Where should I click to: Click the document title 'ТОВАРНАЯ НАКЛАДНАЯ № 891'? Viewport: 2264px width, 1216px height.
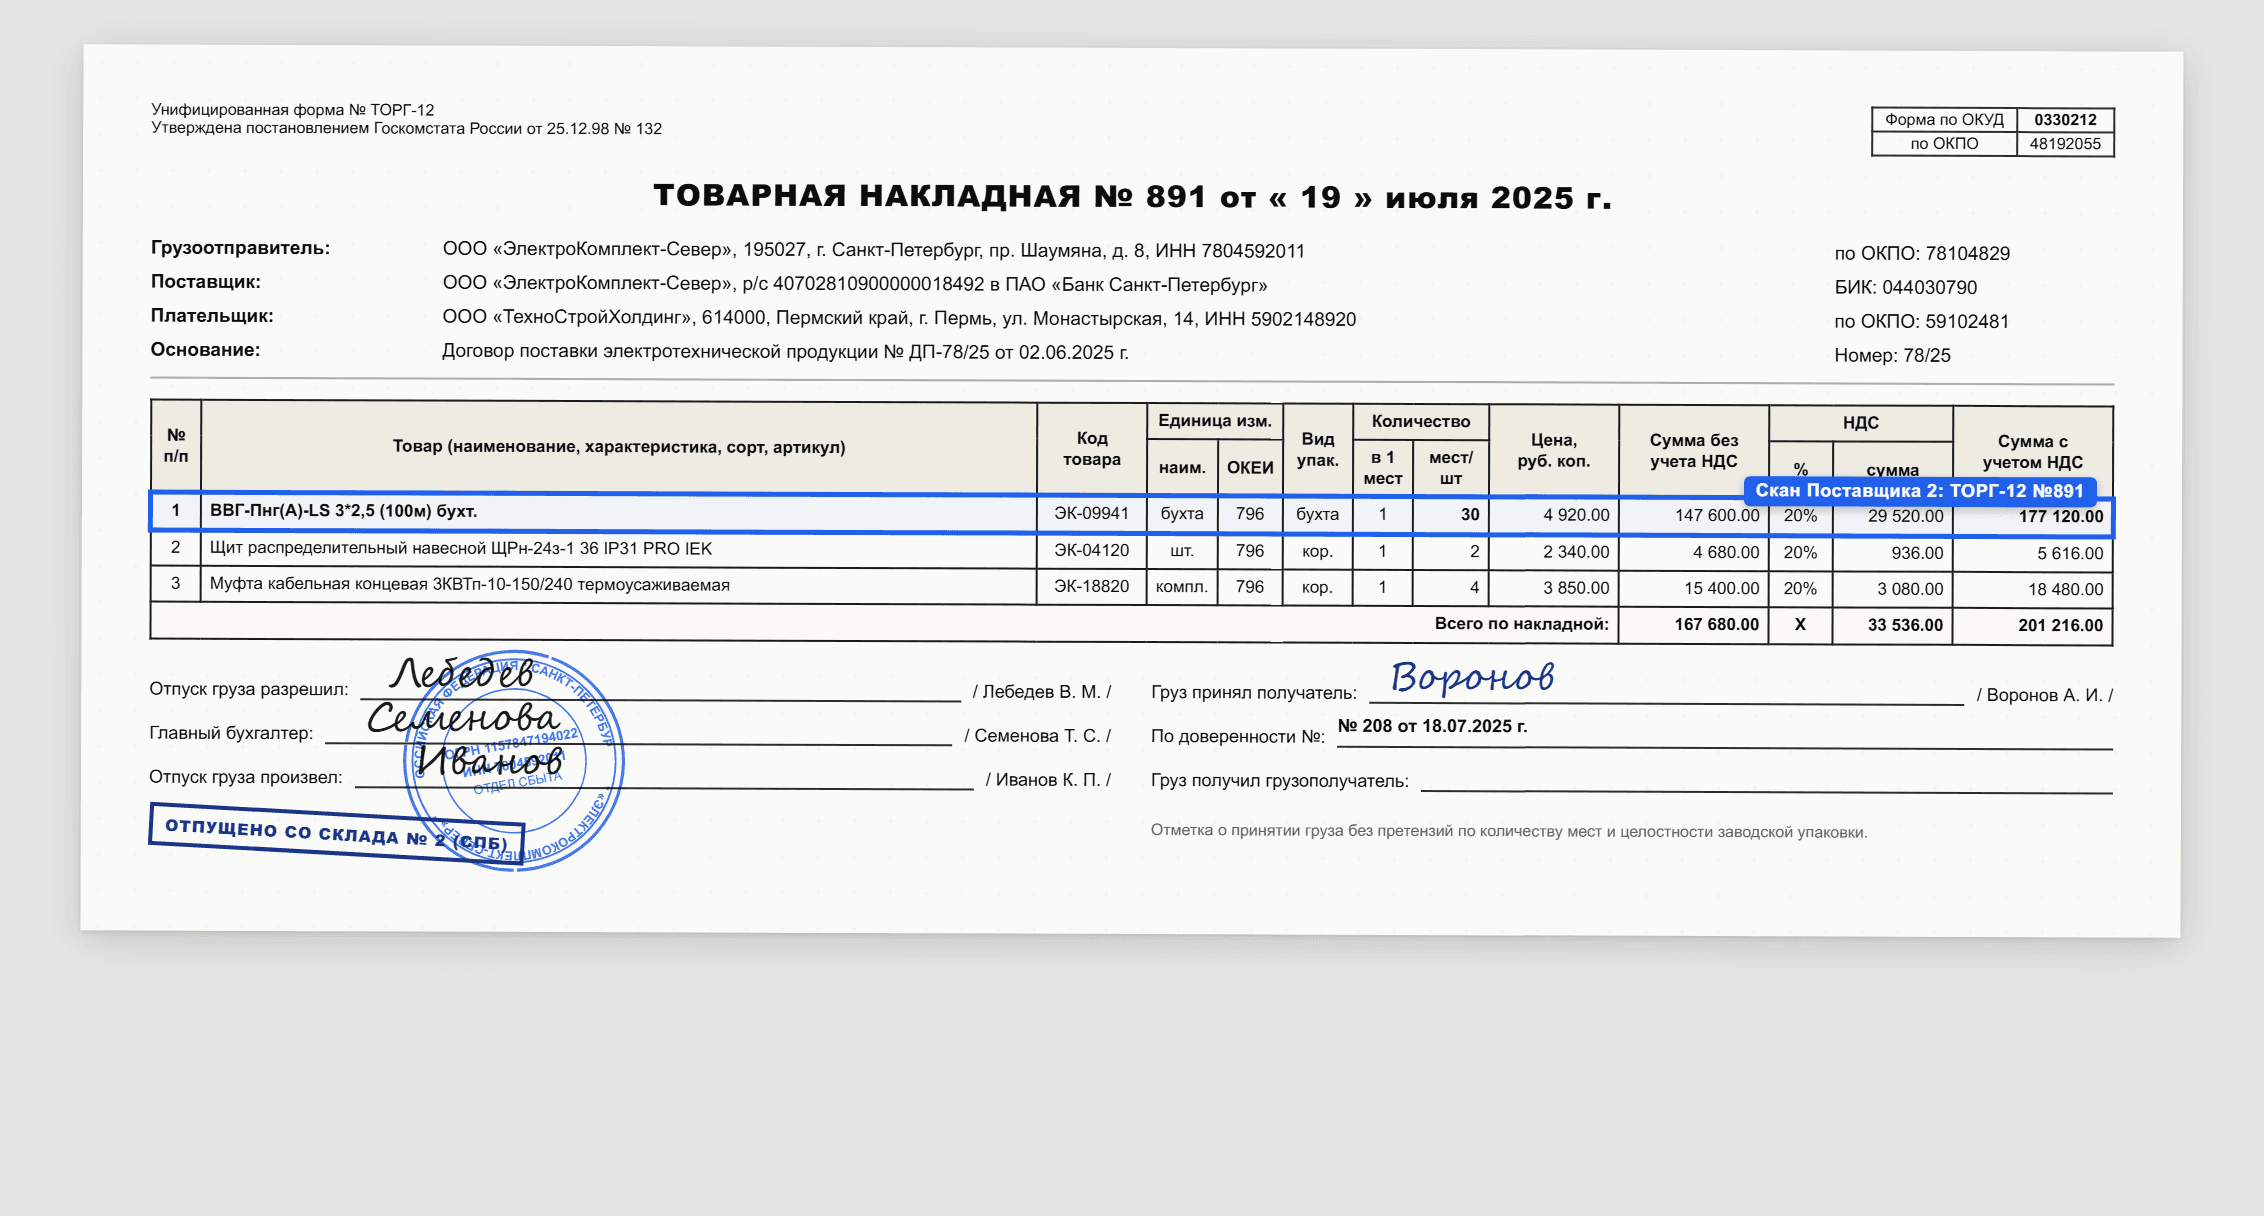pos(931,196)
